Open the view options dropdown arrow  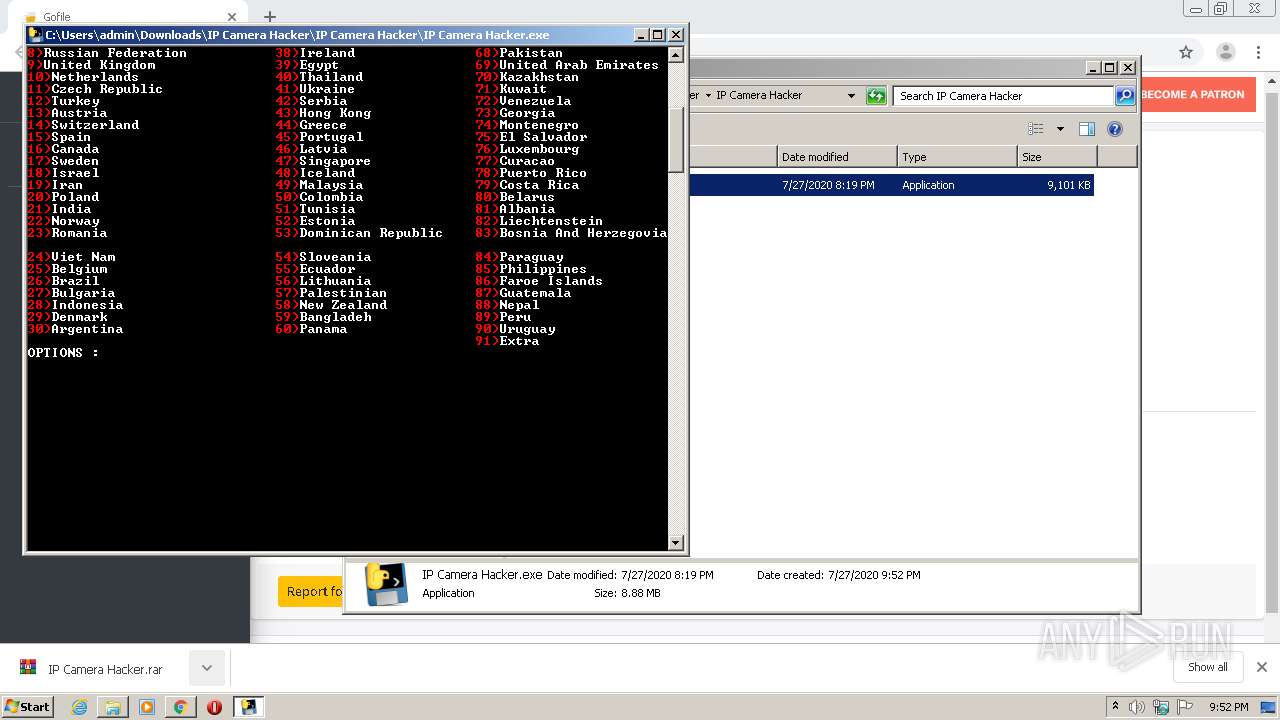pyautogui.click(x=1060, y=129)
